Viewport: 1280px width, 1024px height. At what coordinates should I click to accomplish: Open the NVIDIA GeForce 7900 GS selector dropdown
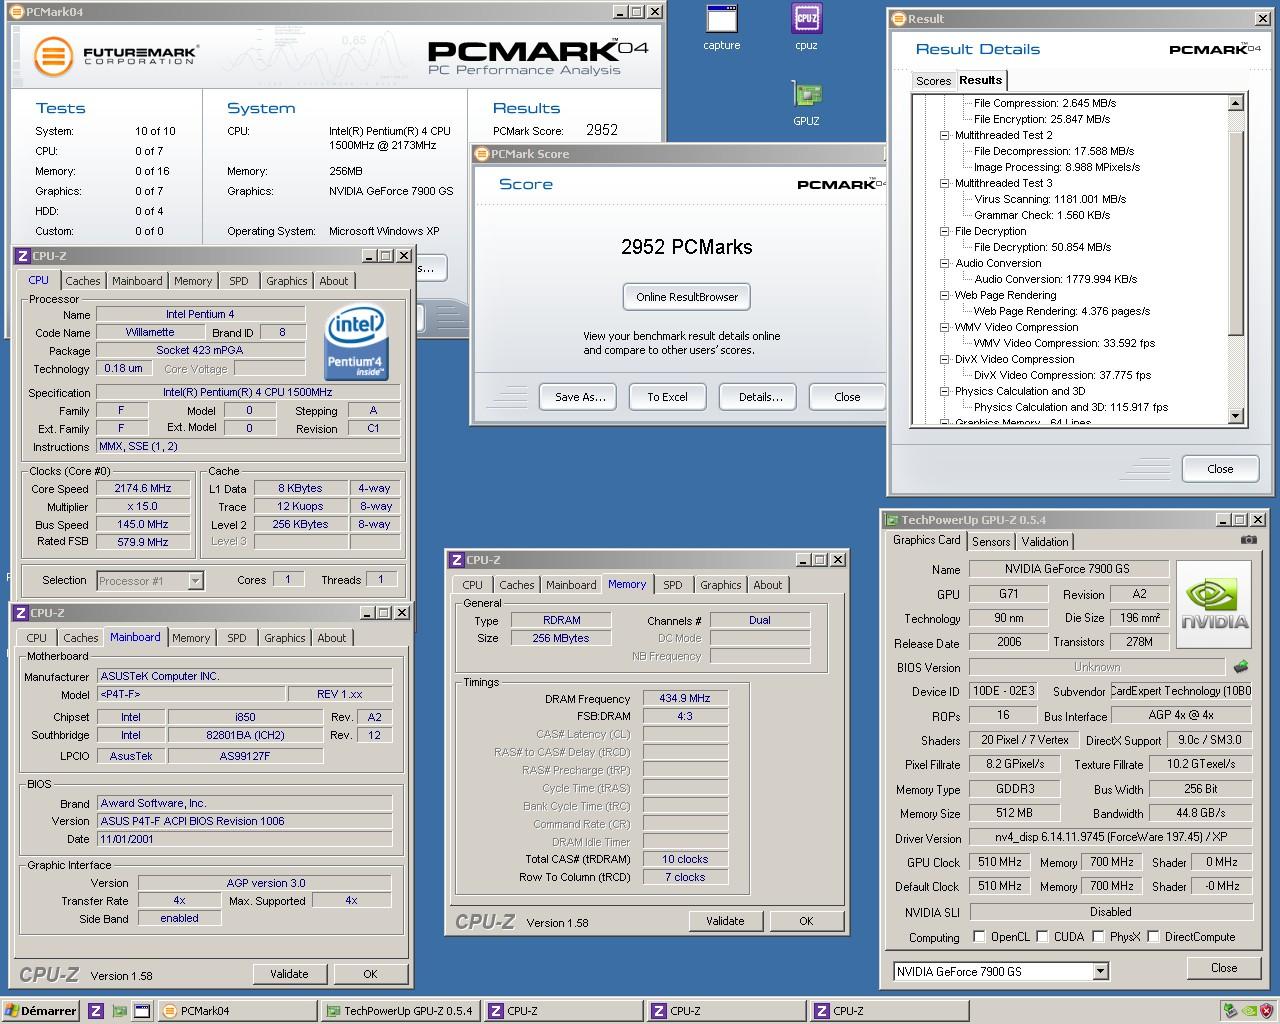point(1100,971)
